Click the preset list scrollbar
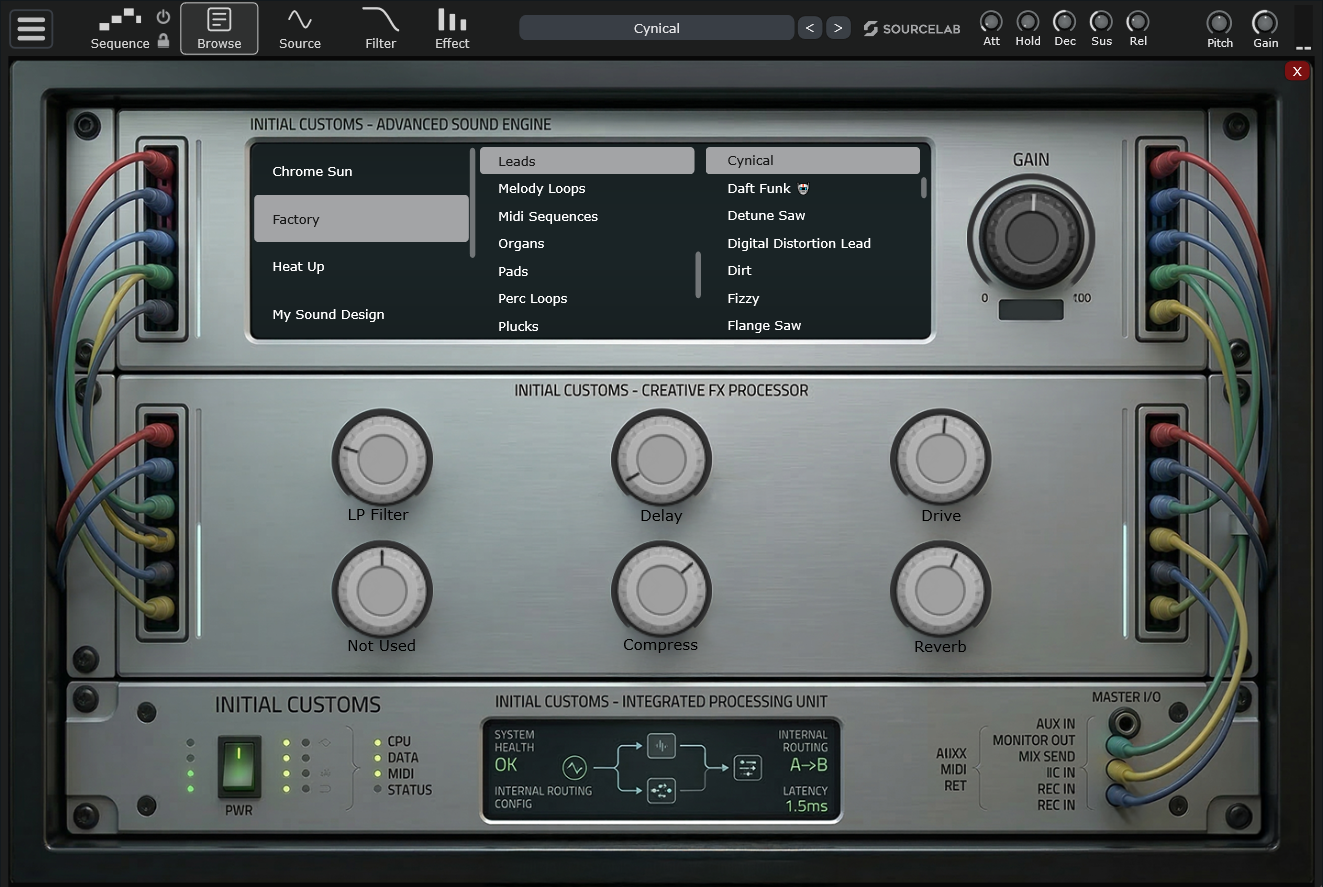Viewport: 1323px width, 887px height. [x=923, y=188]
